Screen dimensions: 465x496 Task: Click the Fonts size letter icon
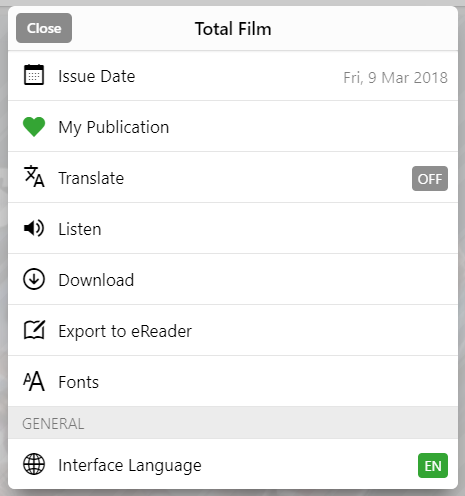(x=34, y=381)
